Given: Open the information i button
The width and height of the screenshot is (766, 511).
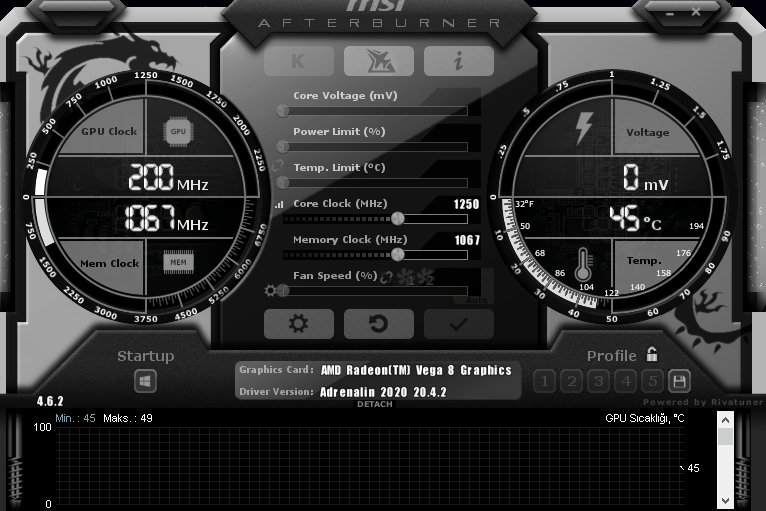Looking at the screenshot, I should [459, 61].
